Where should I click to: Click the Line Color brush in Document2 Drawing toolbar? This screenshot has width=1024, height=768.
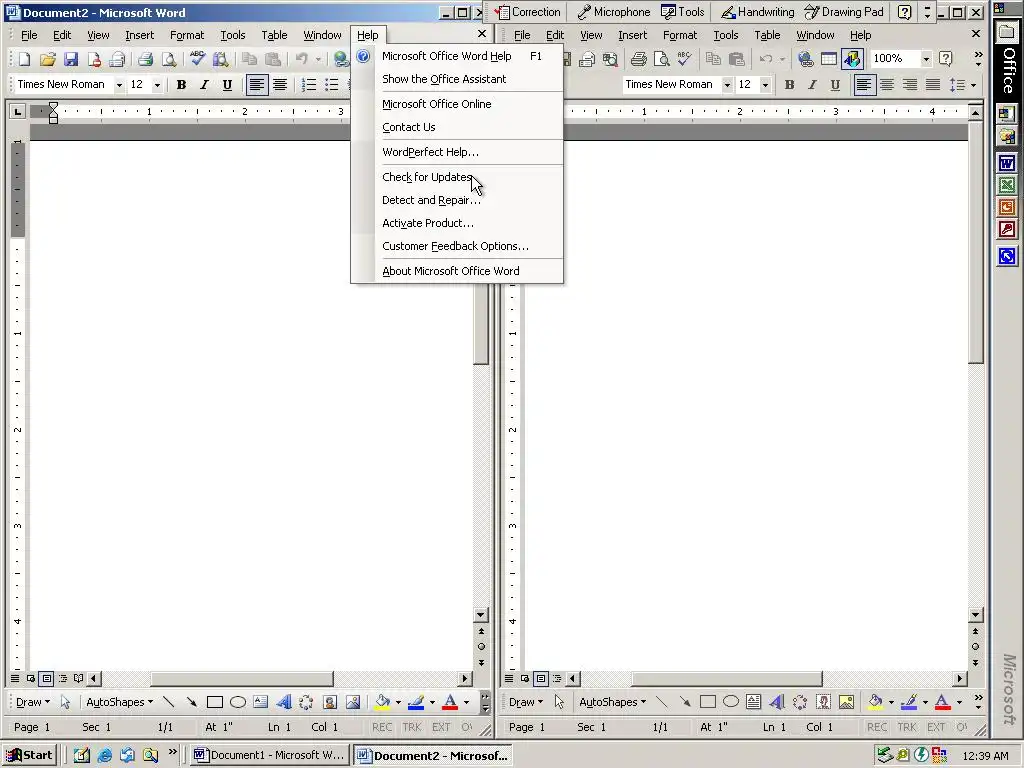point(416,702)
